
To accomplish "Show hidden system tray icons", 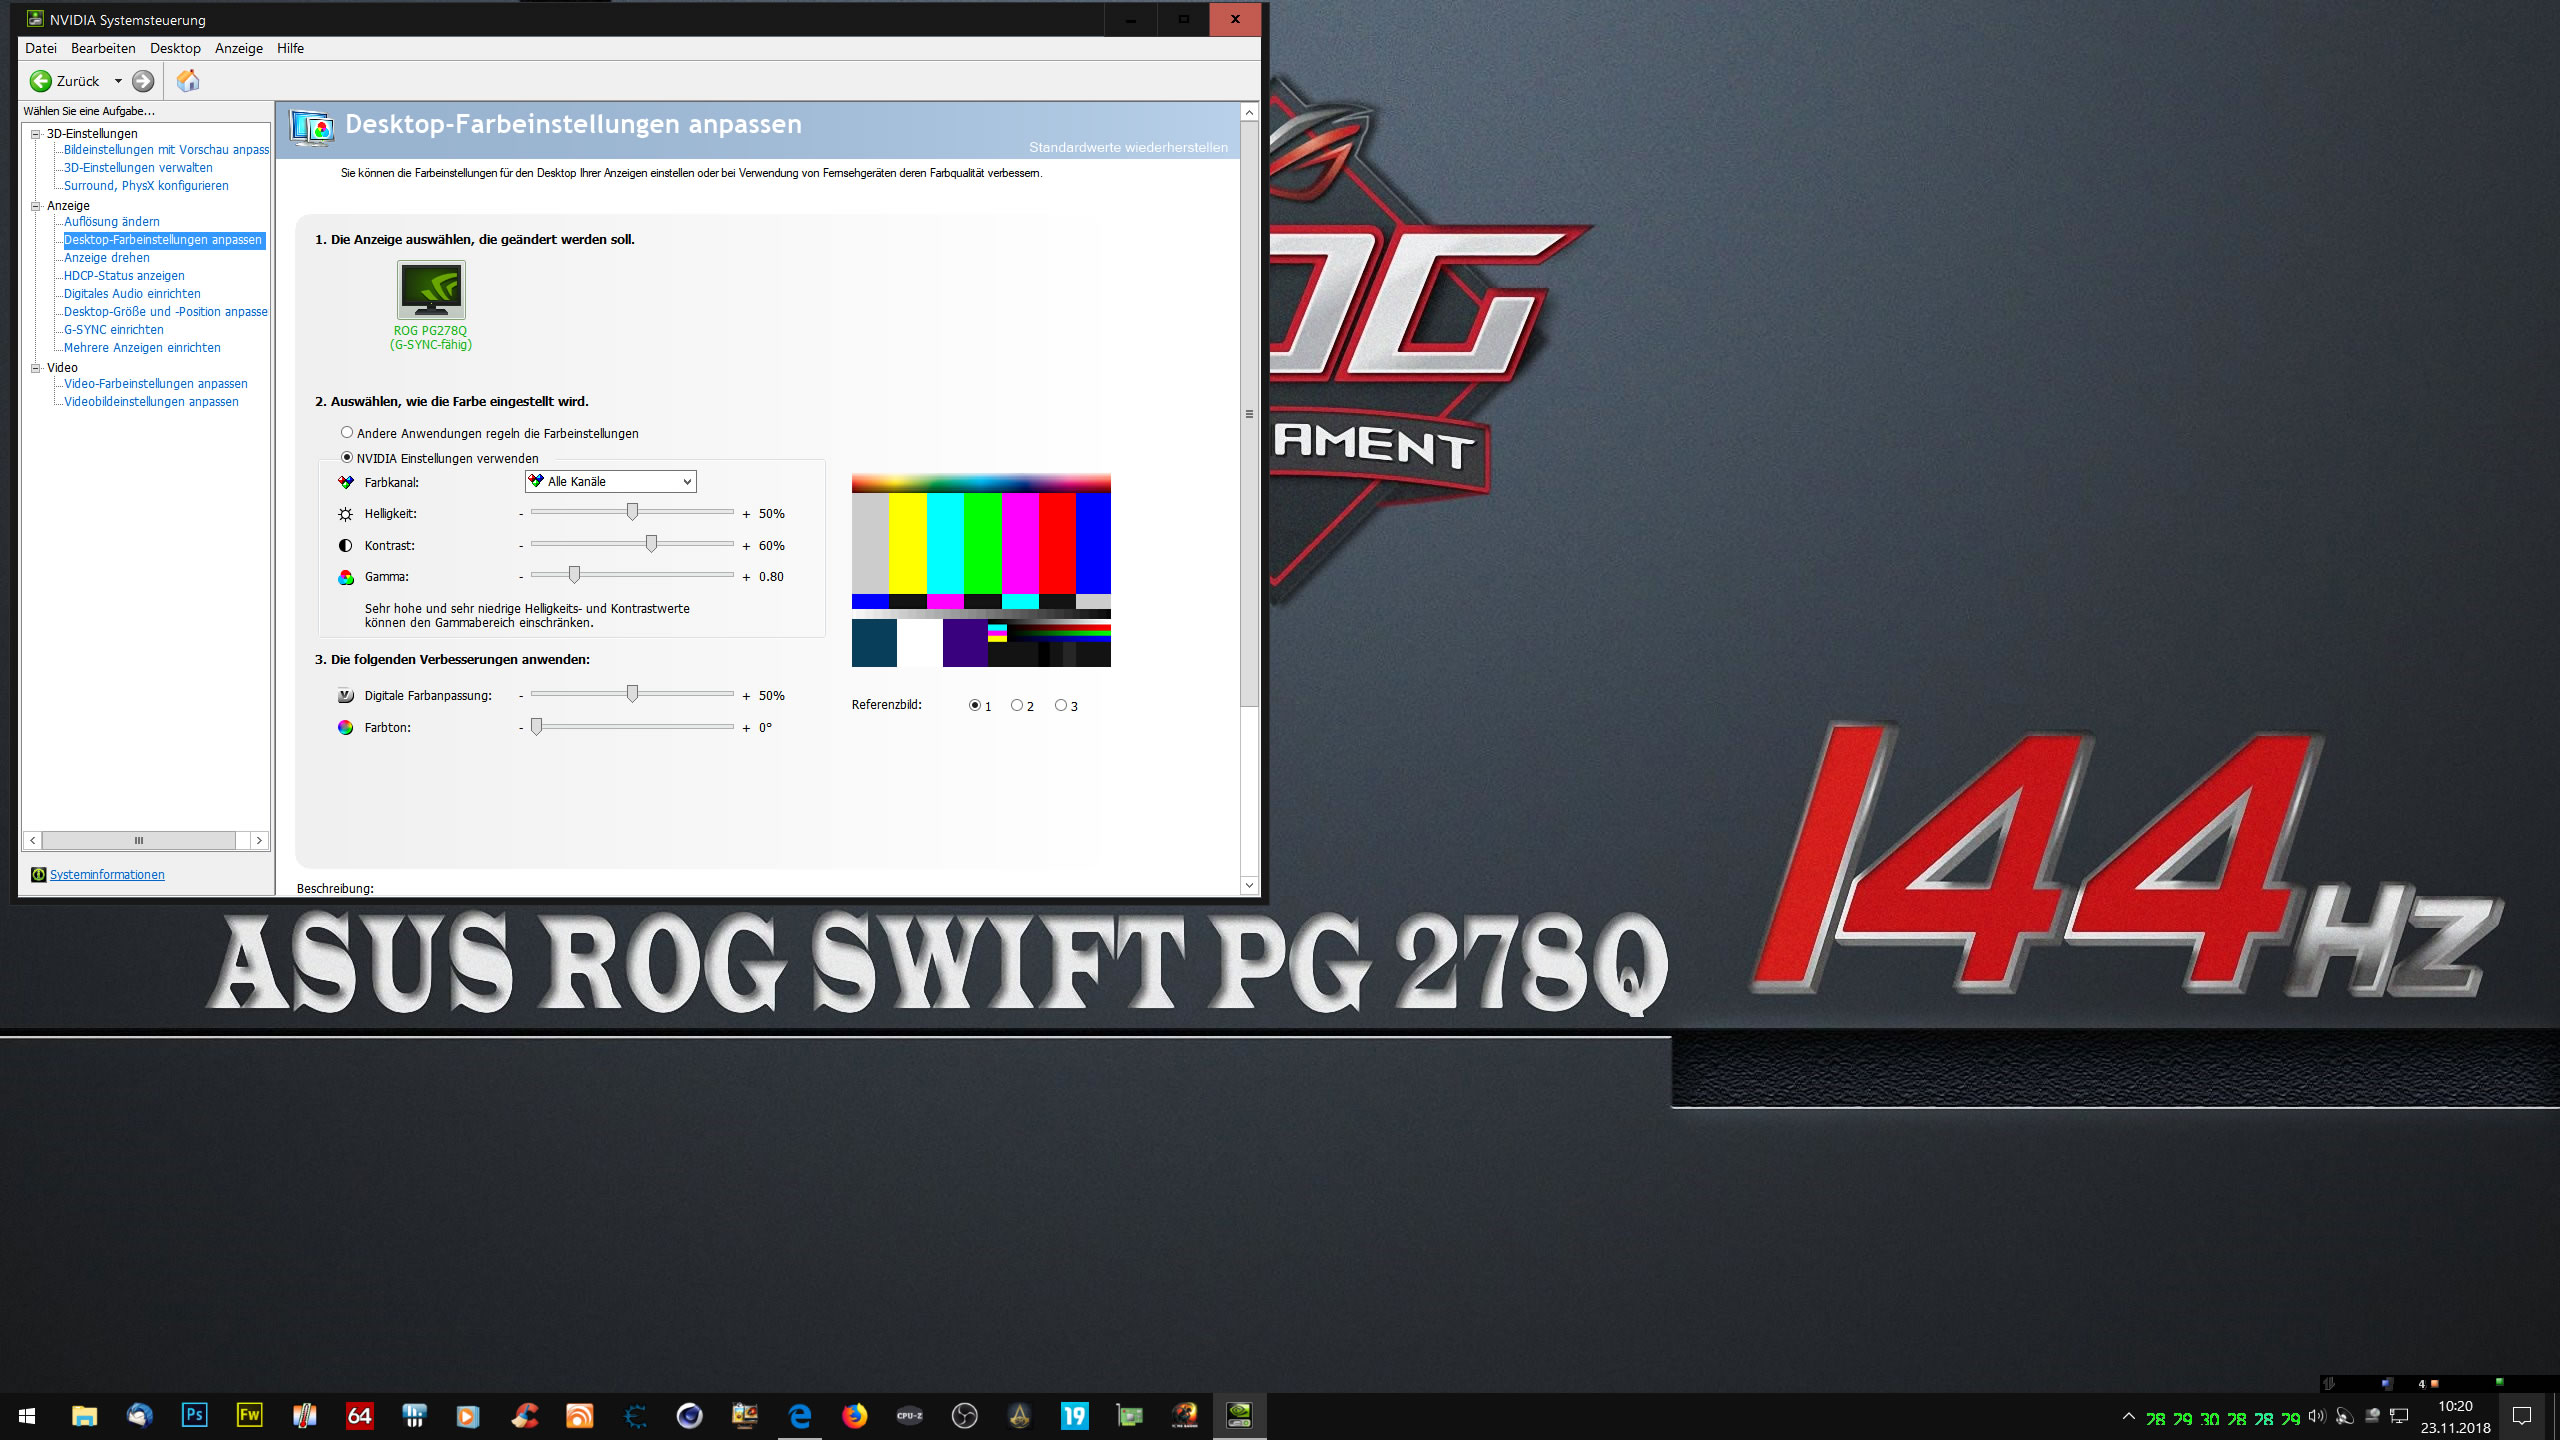I will 2129,1416.
